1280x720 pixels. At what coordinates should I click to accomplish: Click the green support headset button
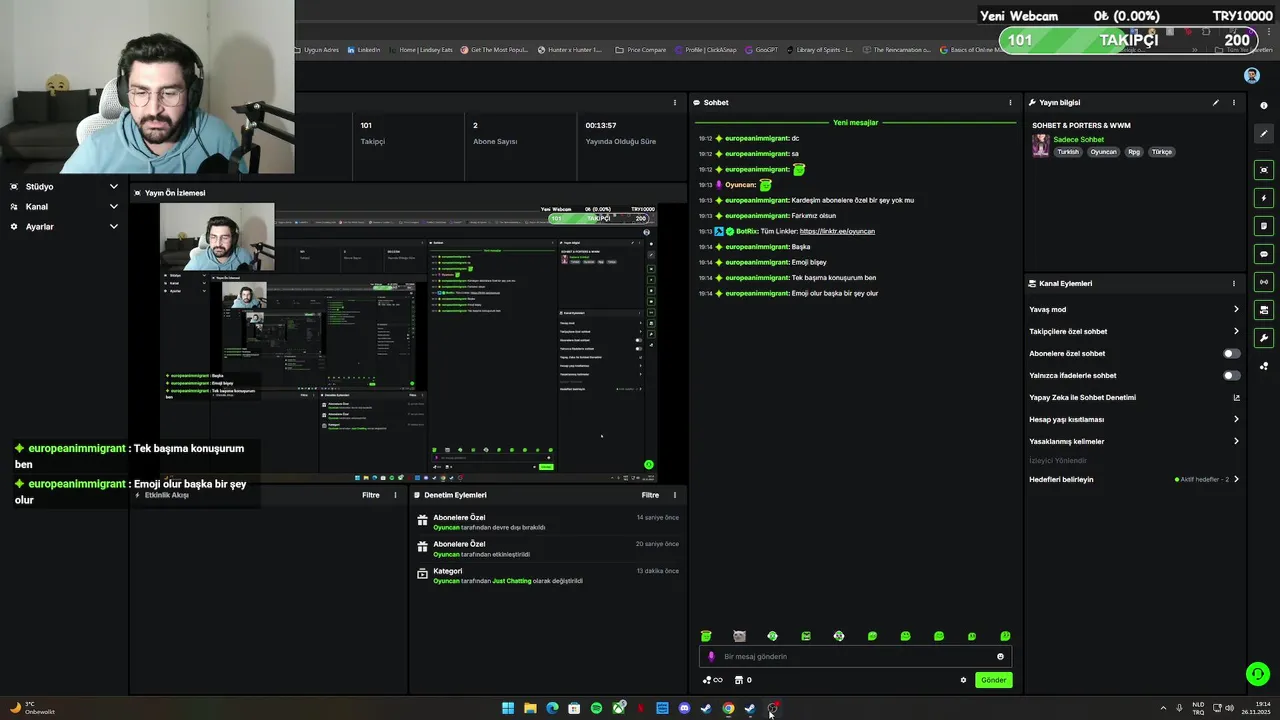pos(1258,674)
